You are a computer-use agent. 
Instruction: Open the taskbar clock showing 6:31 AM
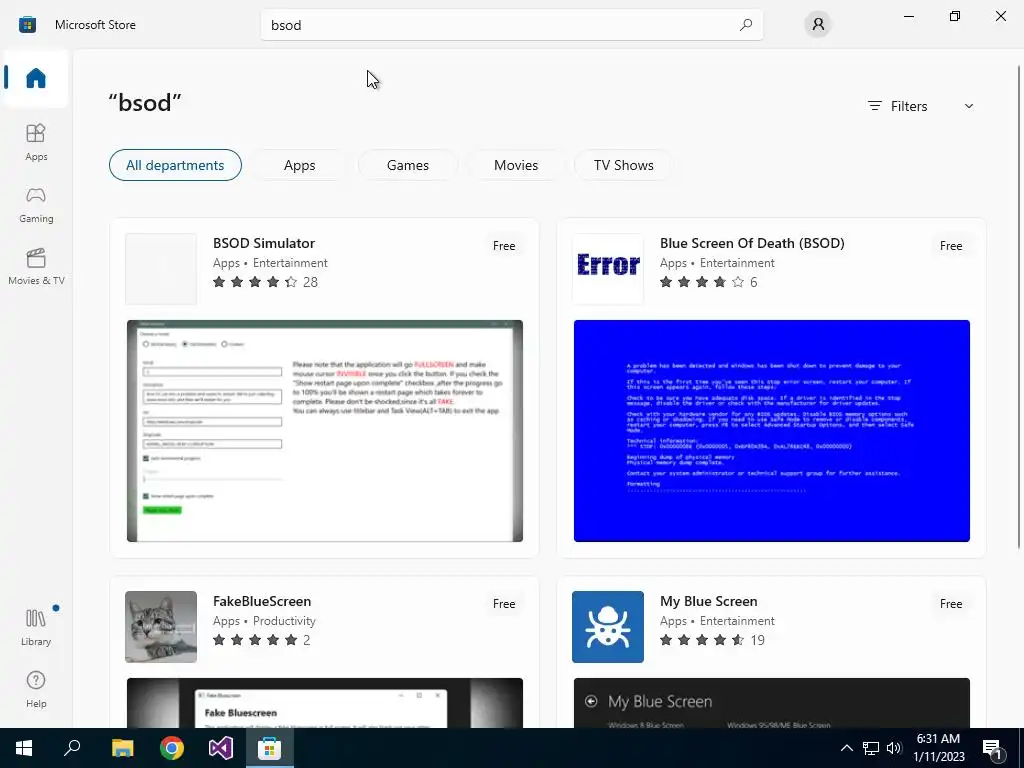(x=938, y=748)
